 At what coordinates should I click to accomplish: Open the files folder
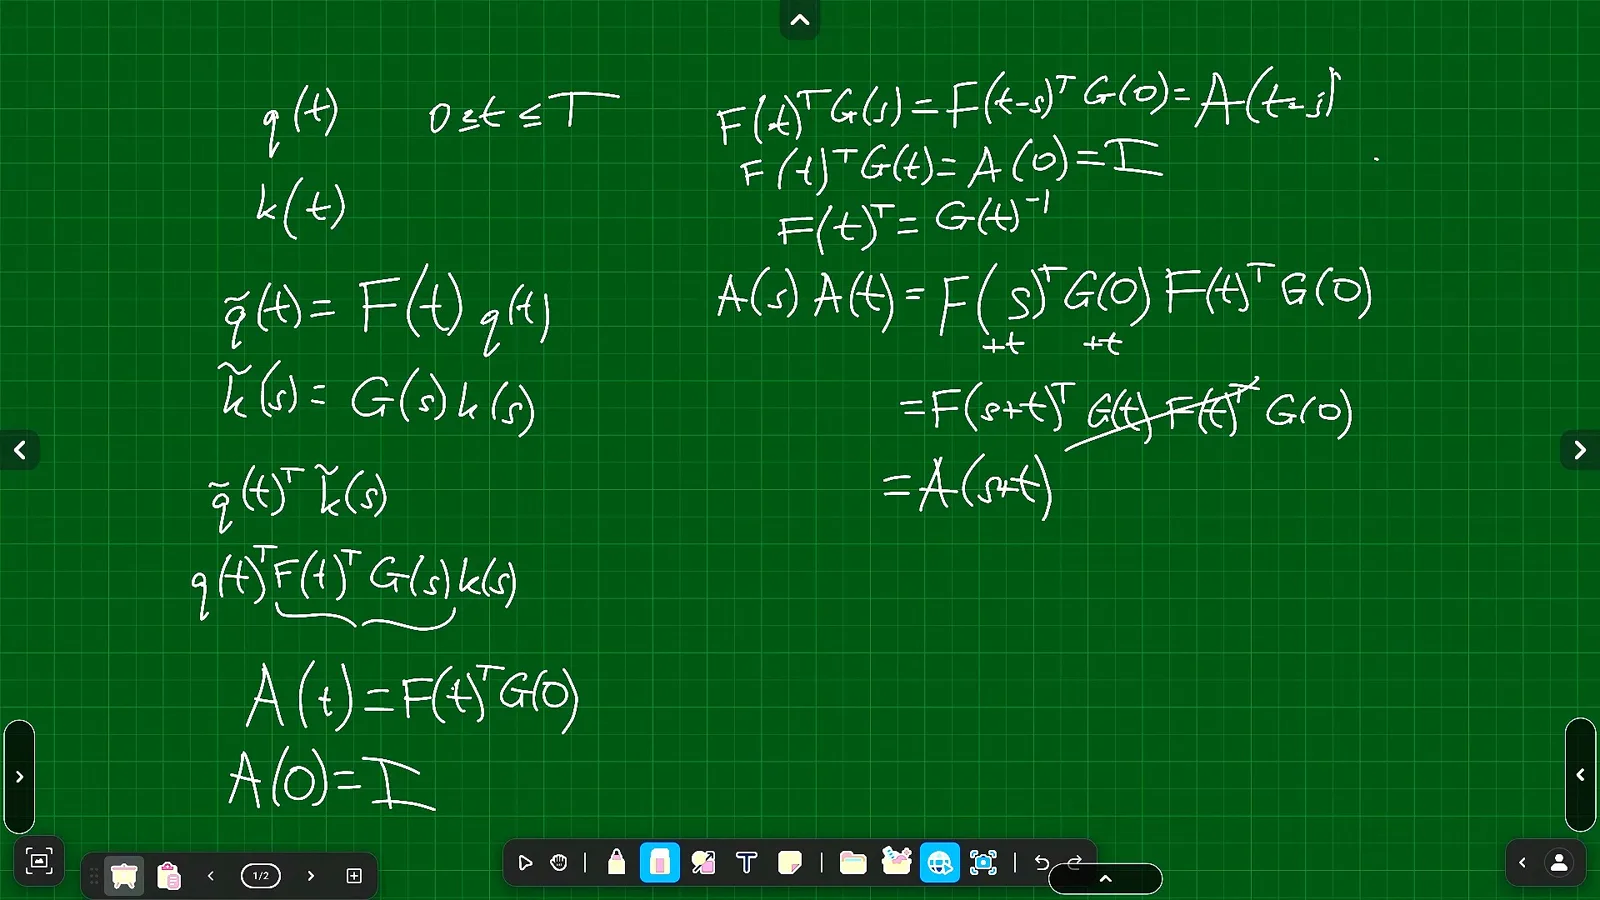point(853,862)
